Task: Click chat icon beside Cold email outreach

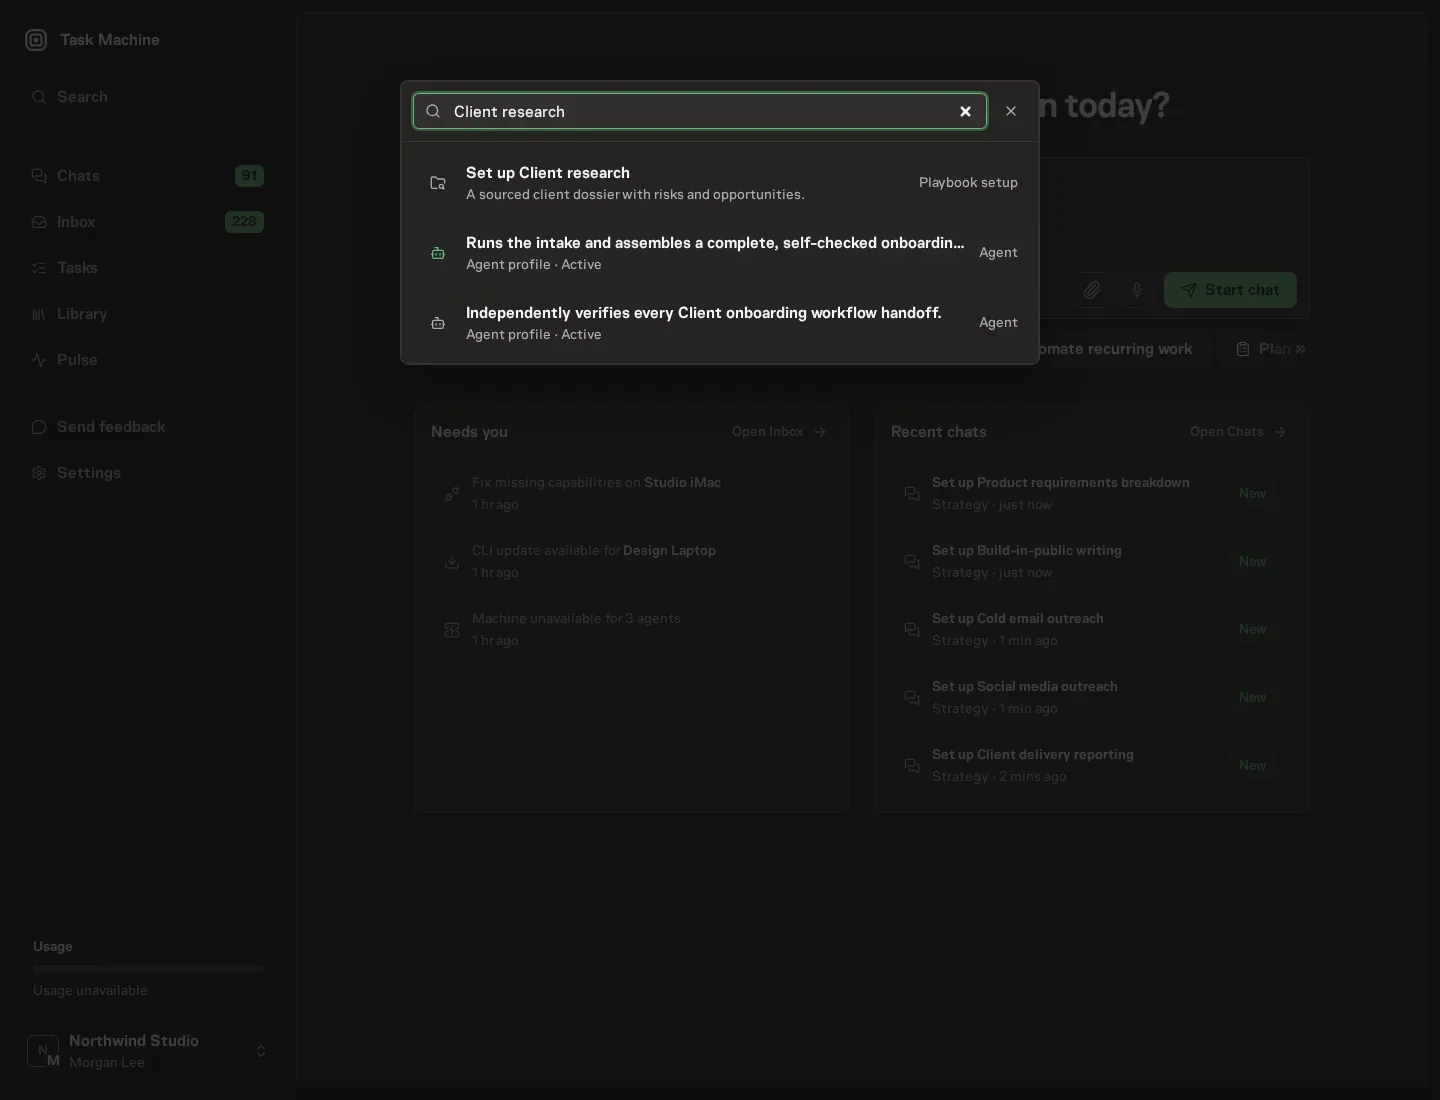Action: pyautogui.click(x=912, y=630)
